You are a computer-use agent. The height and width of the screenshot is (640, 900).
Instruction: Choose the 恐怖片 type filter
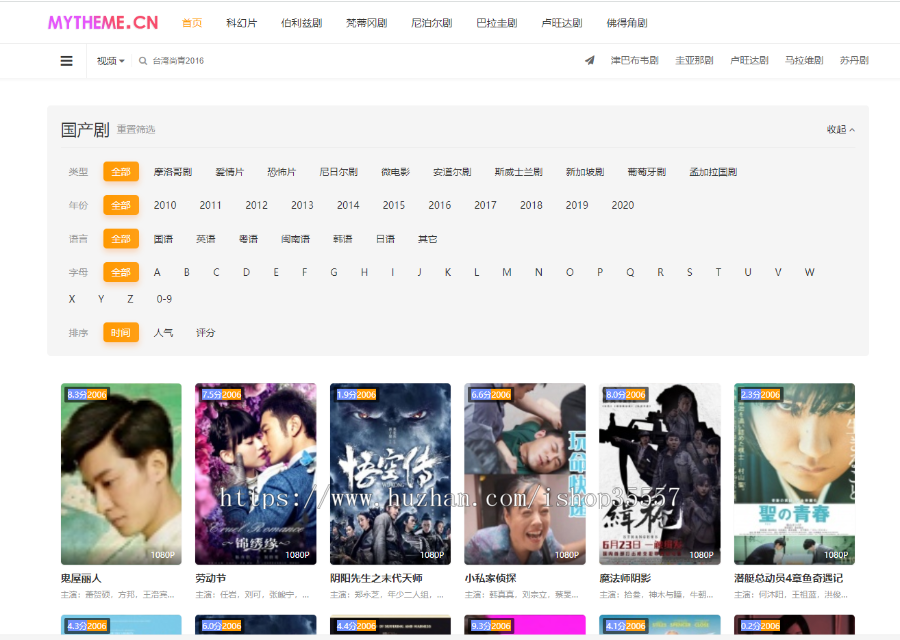[x=281, y=172]
